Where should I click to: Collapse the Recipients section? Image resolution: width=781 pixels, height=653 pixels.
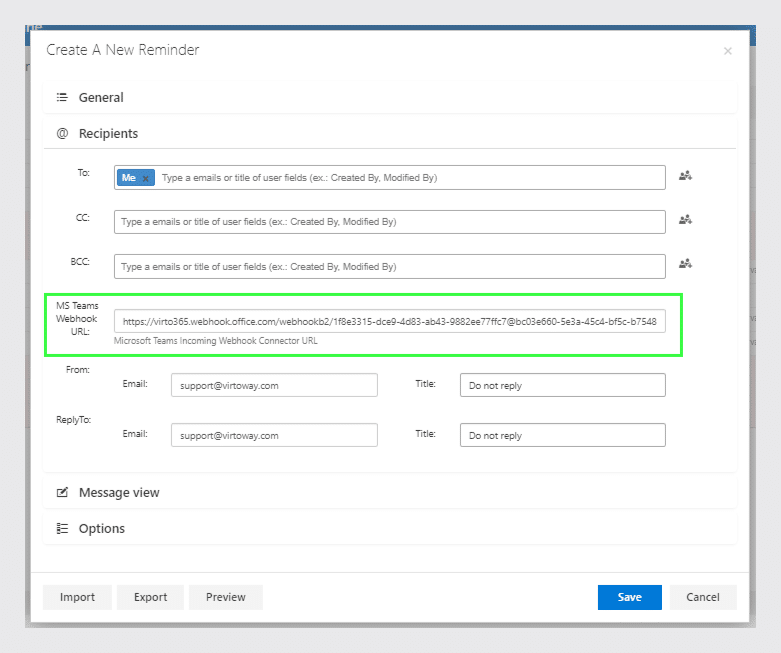(390, 133)
